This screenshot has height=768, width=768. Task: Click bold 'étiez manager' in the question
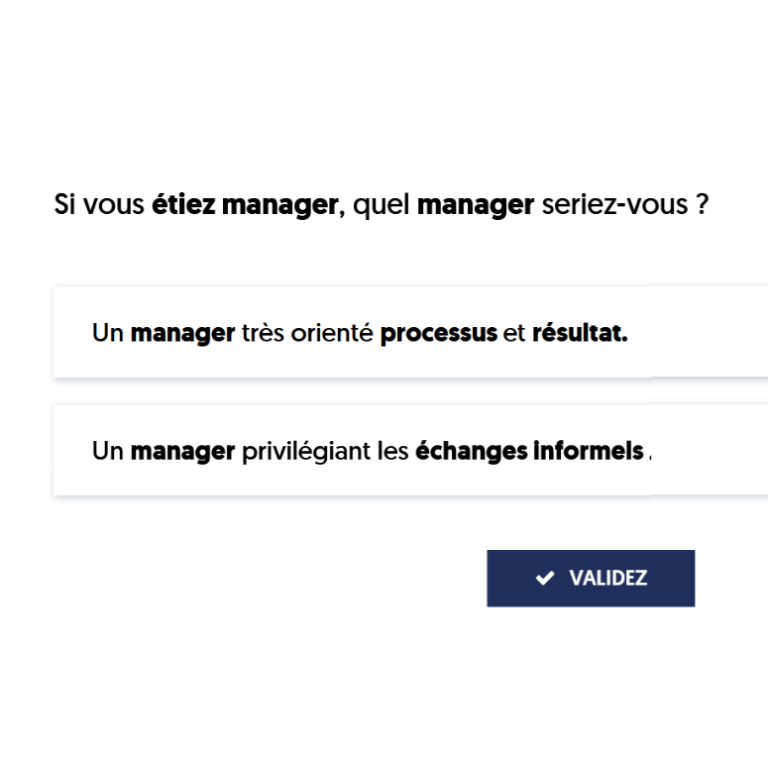(x=244, y=205)
